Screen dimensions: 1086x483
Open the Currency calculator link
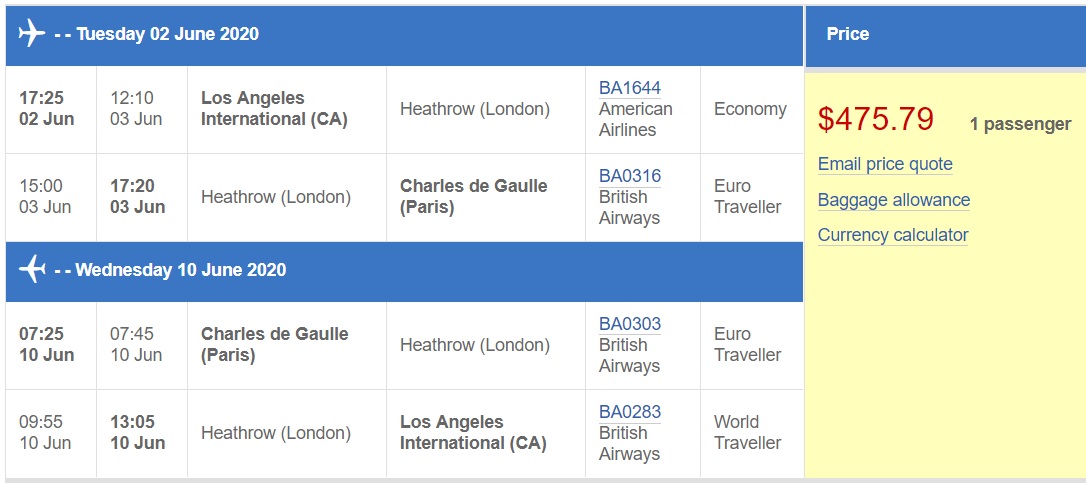click(892, 235)
